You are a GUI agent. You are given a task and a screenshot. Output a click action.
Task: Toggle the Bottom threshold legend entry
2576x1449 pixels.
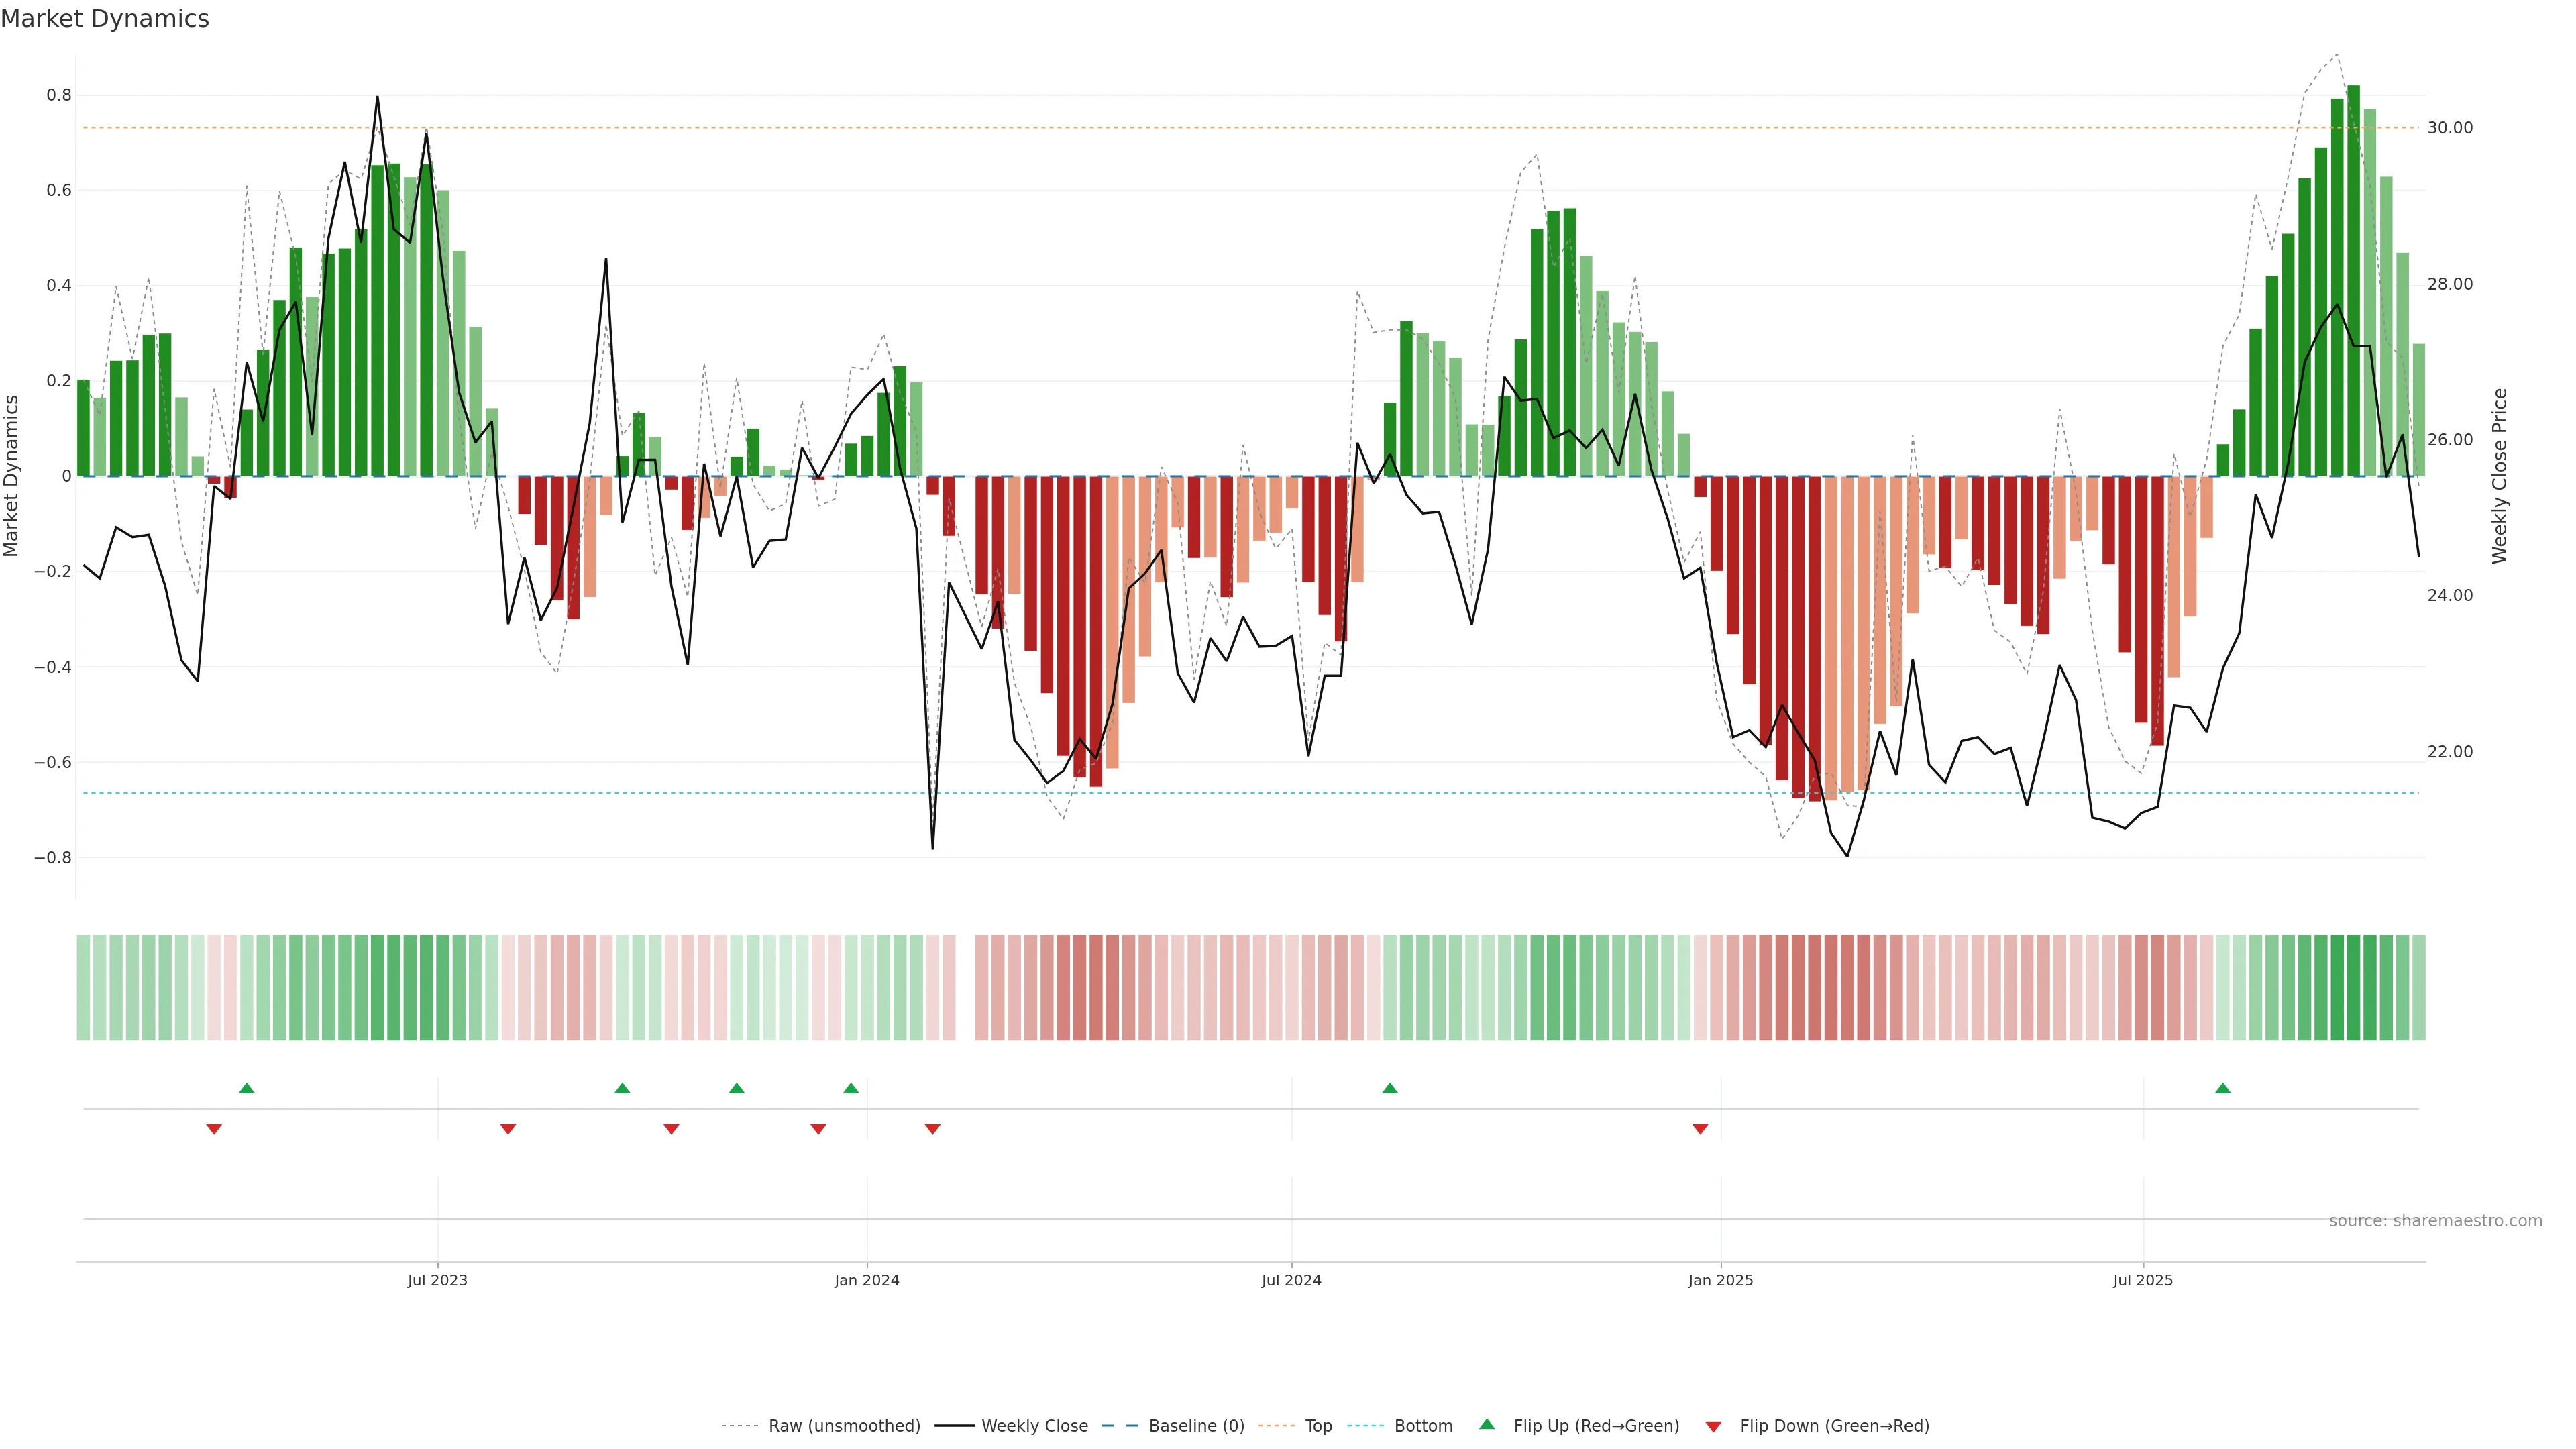[1423, 1426]
